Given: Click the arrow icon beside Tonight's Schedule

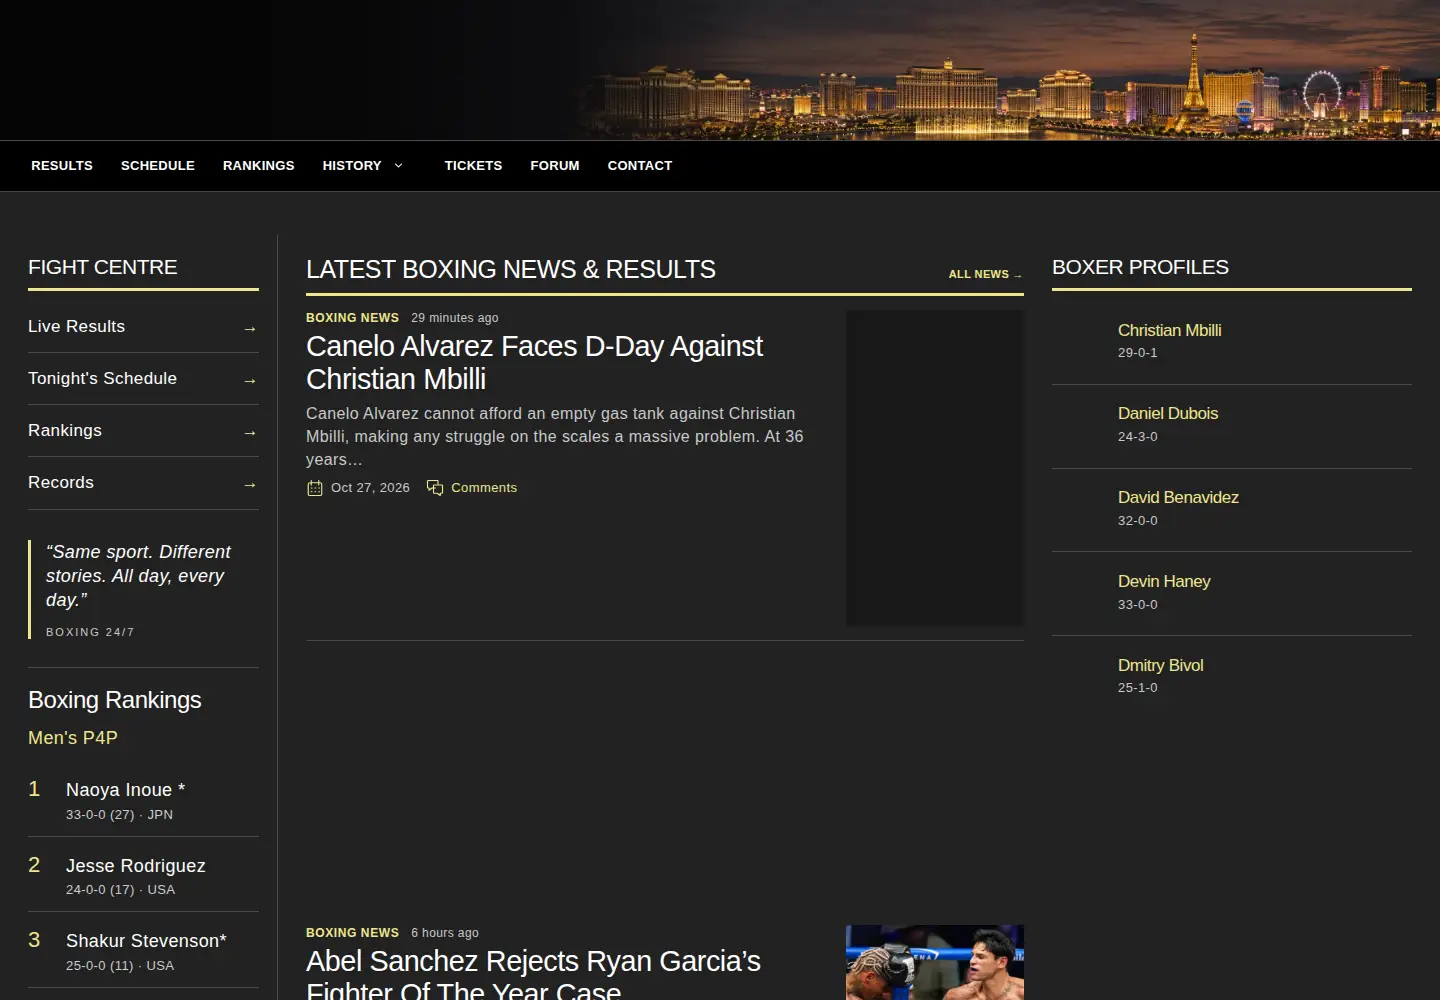Looking at the screenshot, I should tap(250, 380).
